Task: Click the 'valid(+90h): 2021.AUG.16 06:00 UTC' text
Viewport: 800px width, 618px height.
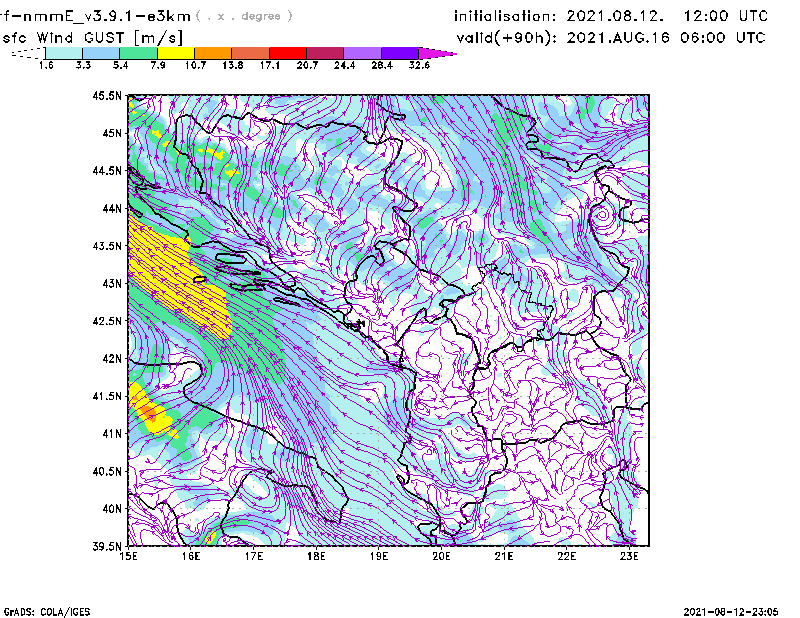Action: point(611,38)
